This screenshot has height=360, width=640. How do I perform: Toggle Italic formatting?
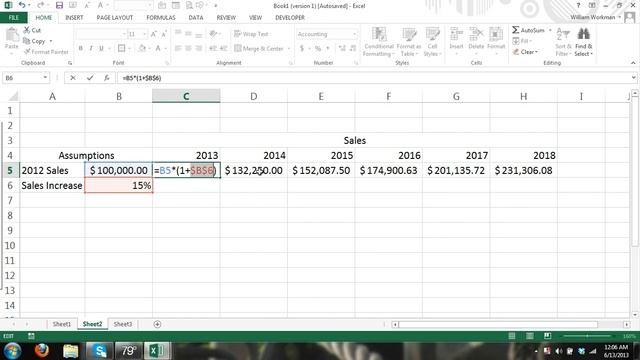click(91, 49)
